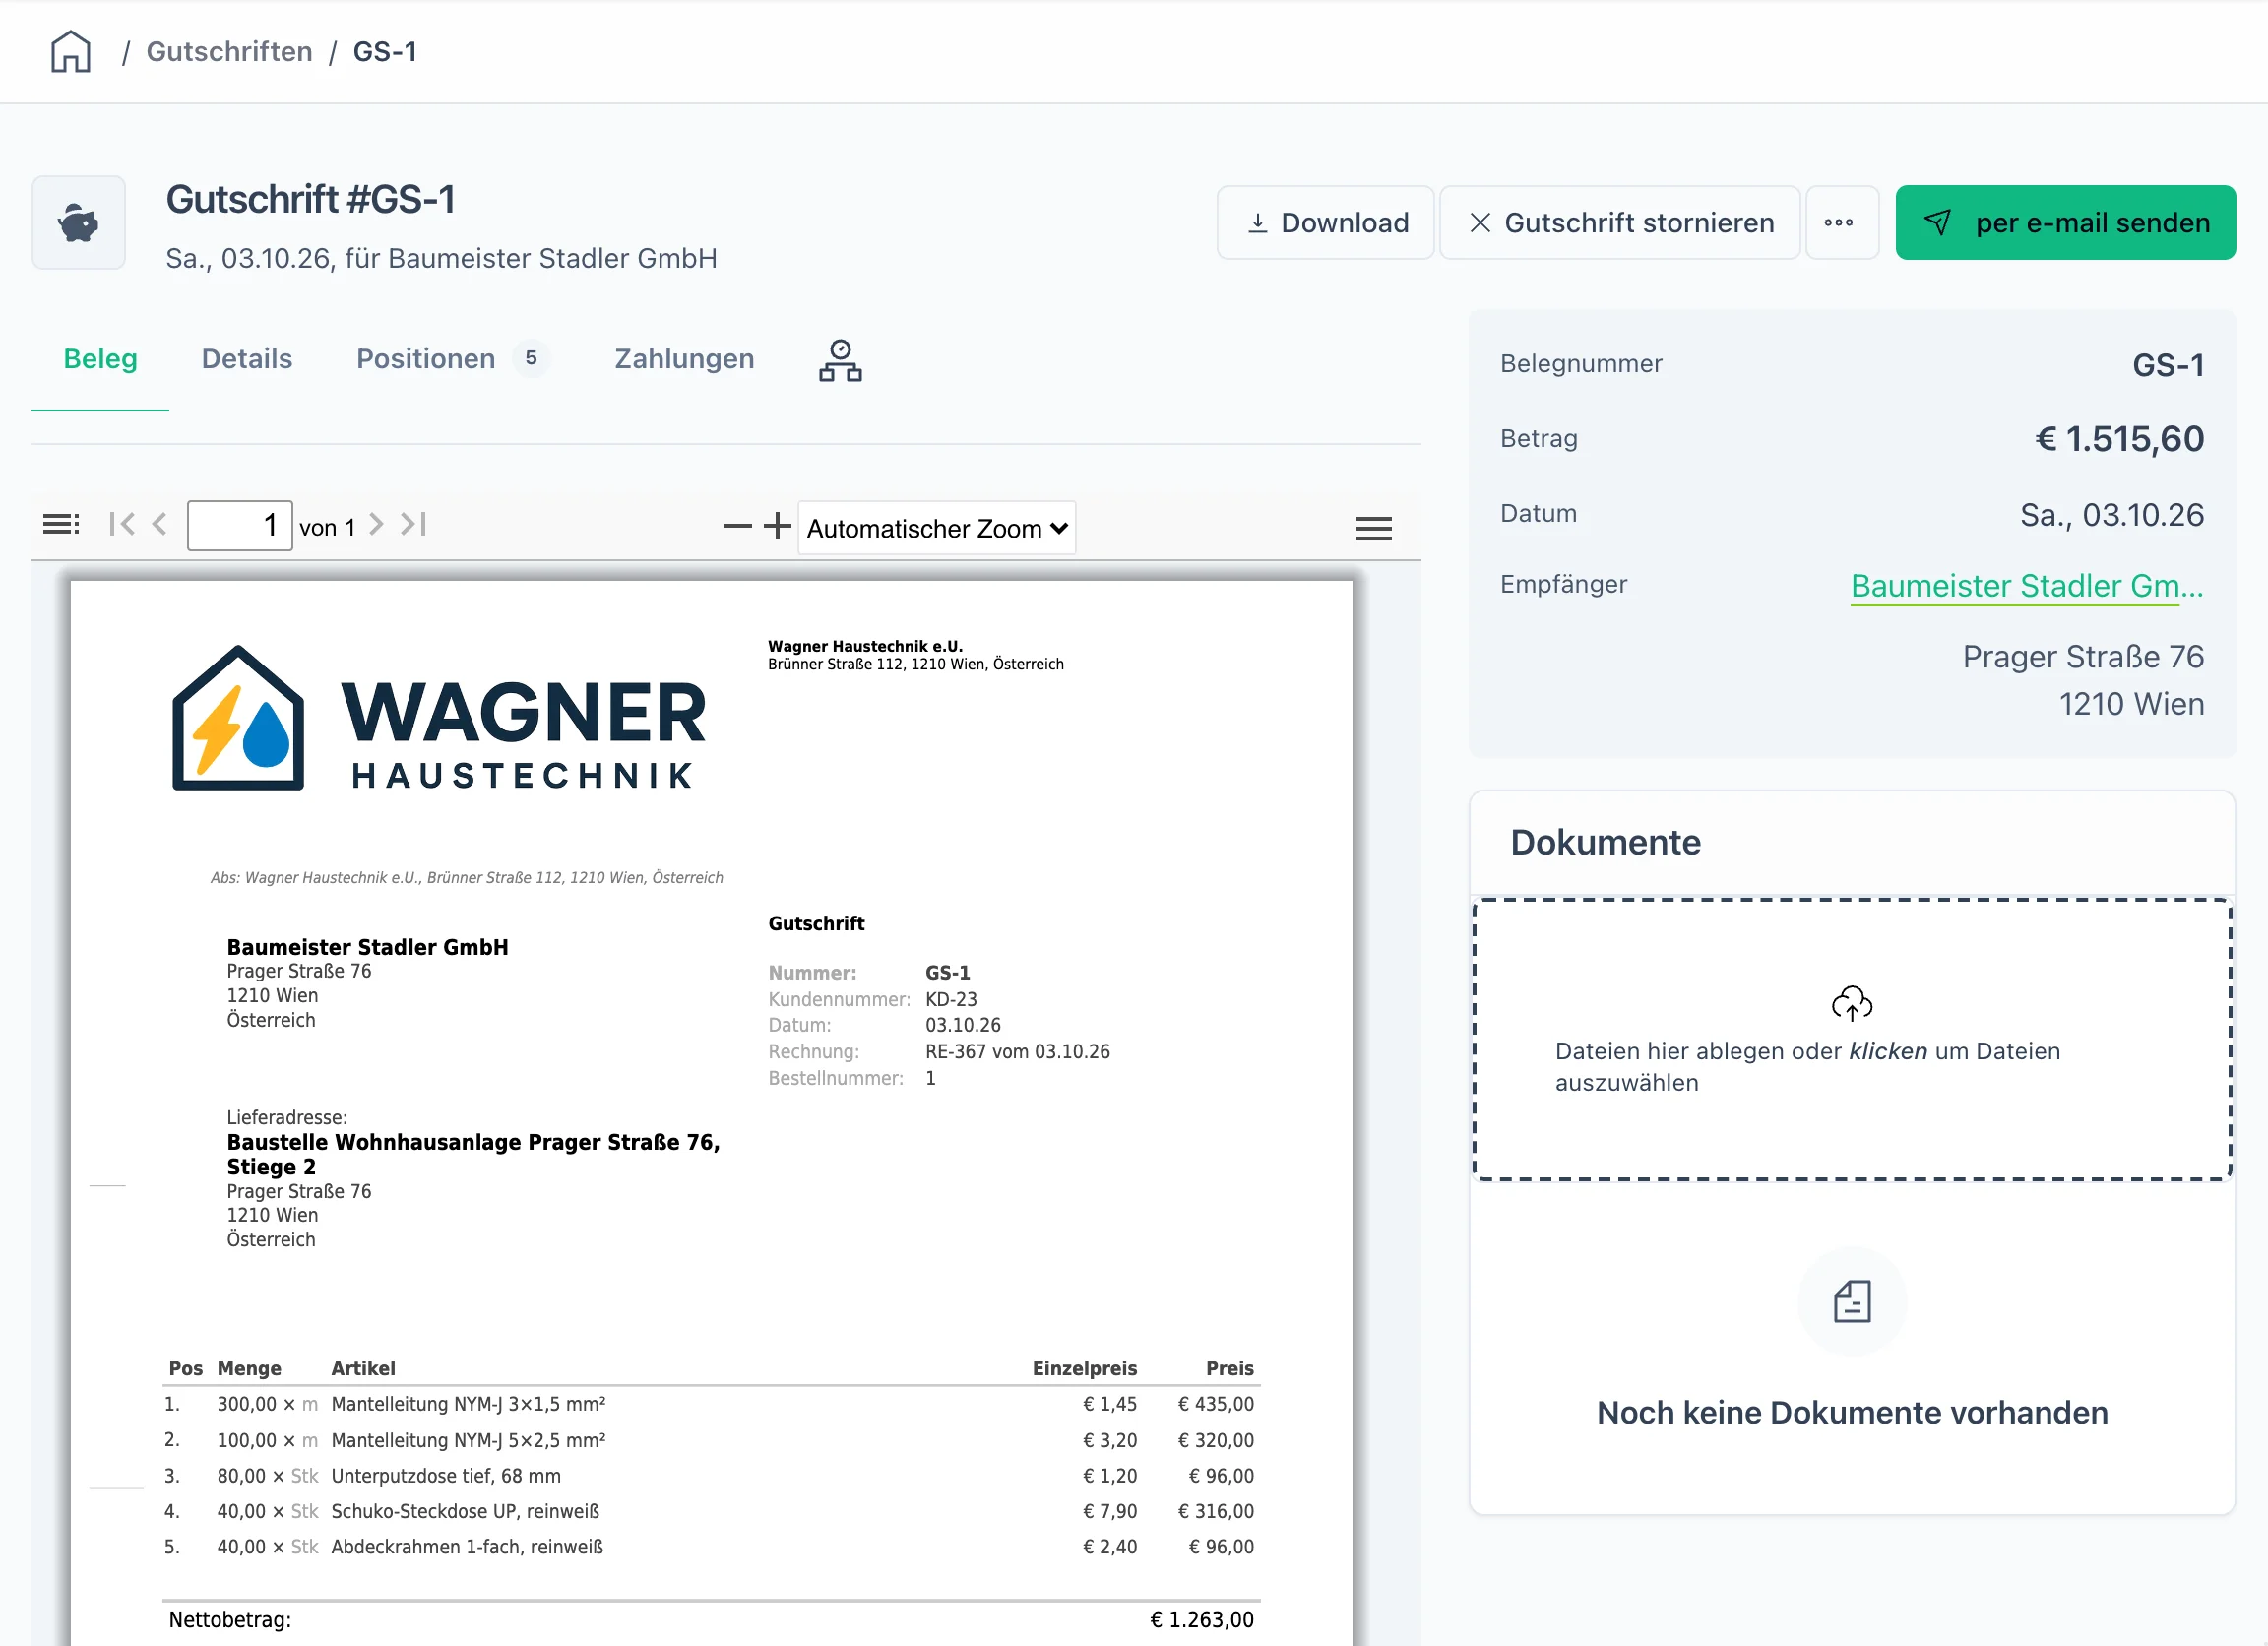Click 'Mantelleitung NYM-J 3×1,5 mm²' row
Viewport: 2268px width, 1646px height.
click(x=710, y=1404)
